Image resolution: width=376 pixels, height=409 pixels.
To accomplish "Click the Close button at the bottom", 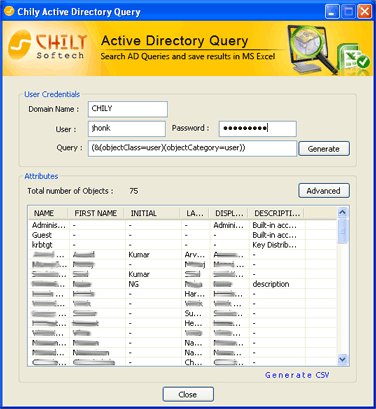I will pos(188,394).
